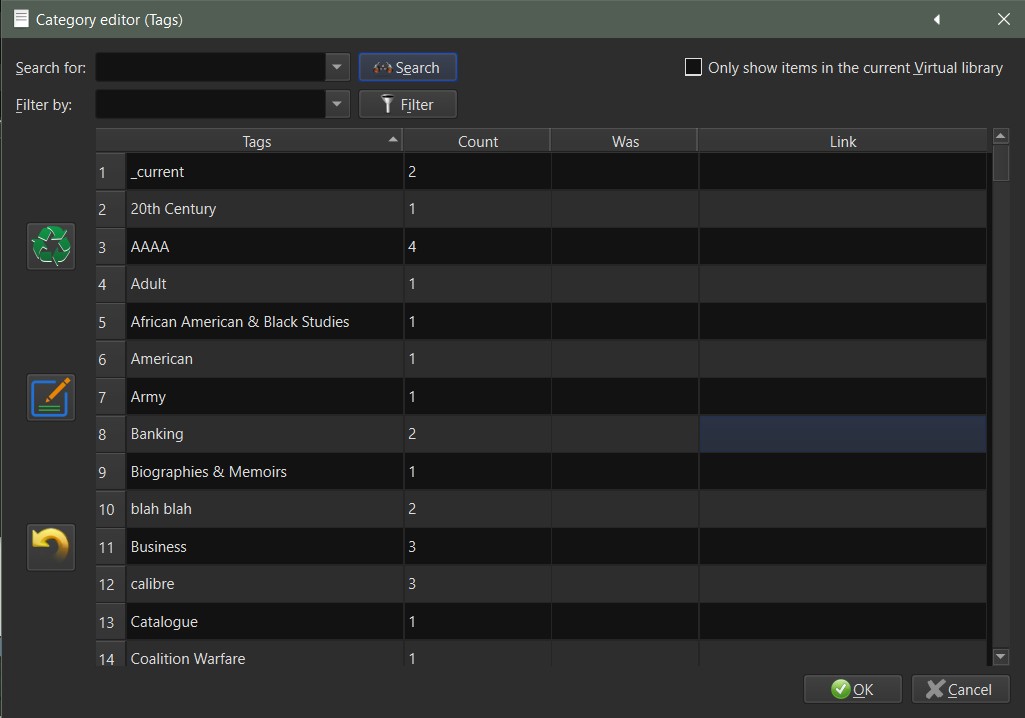Click the yellow undo arrow icon
The height and width of the screenshot is (718, 1025).
pos(51,547)
